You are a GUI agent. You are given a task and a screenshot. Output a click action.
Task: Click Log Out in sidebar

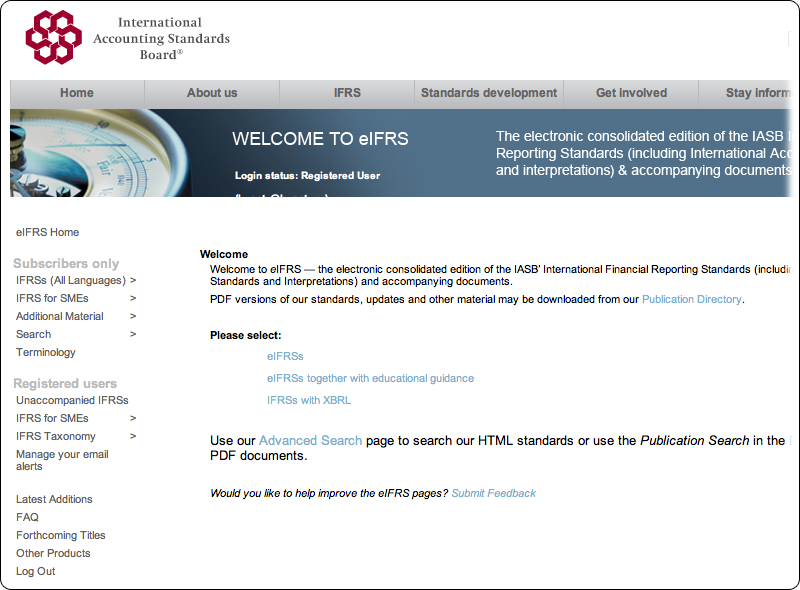coord(35,571)
